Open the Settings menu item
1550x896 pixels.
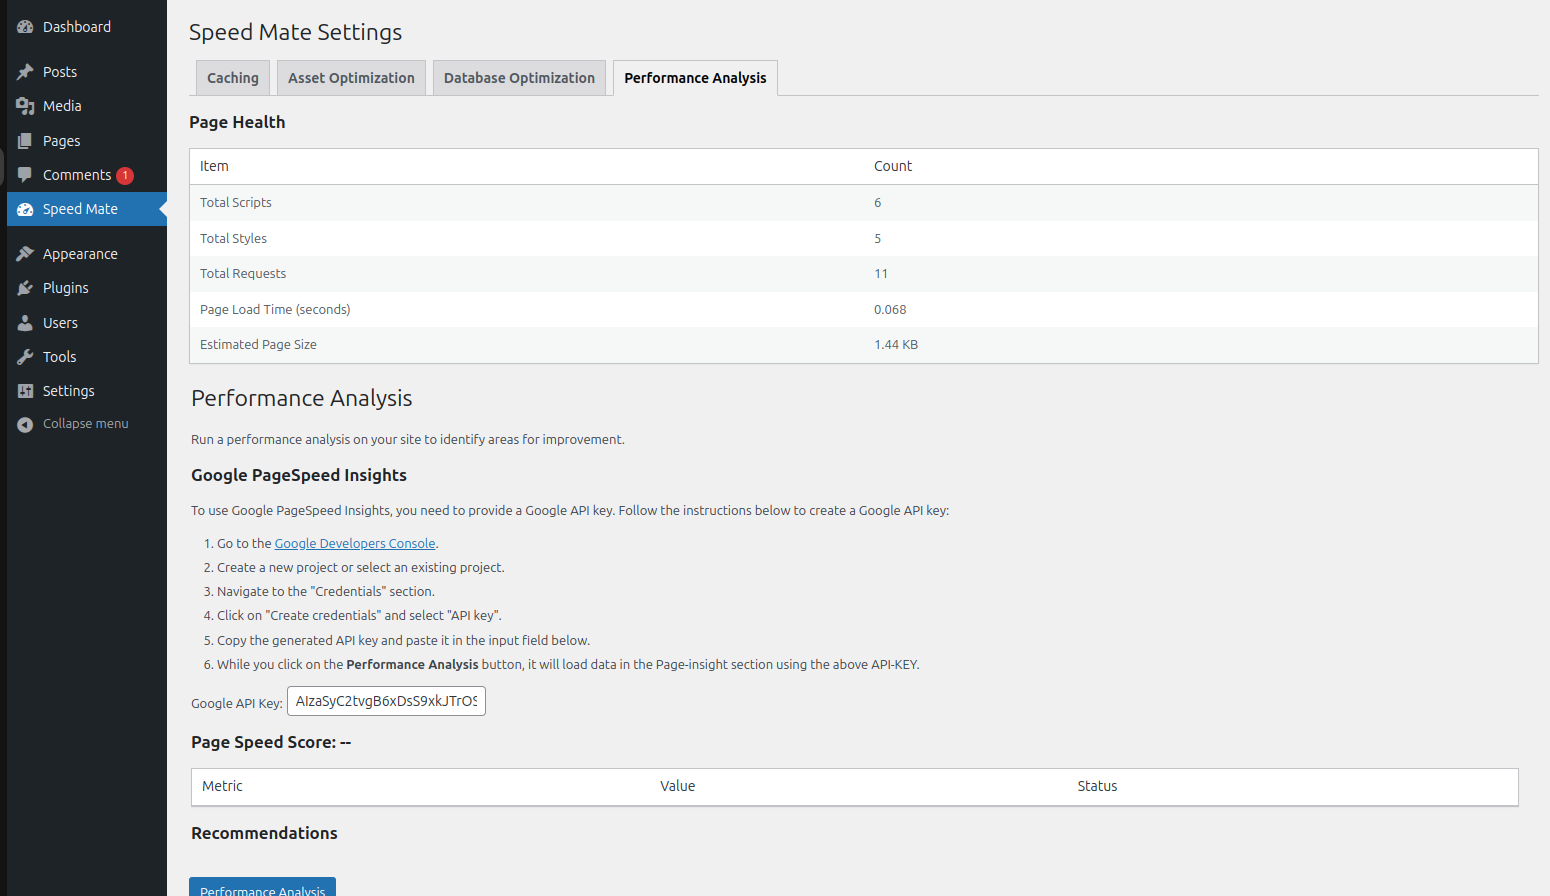87,391
